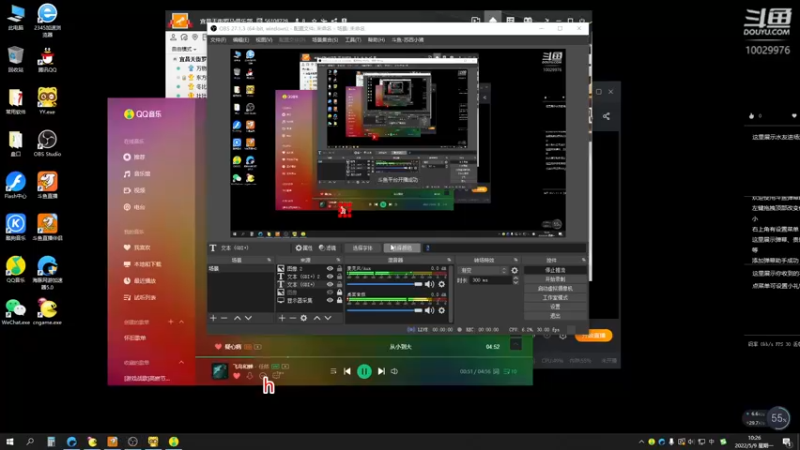Click the current song album cover in QQ音乐
800x450 pixels.
tap(220, 371)
